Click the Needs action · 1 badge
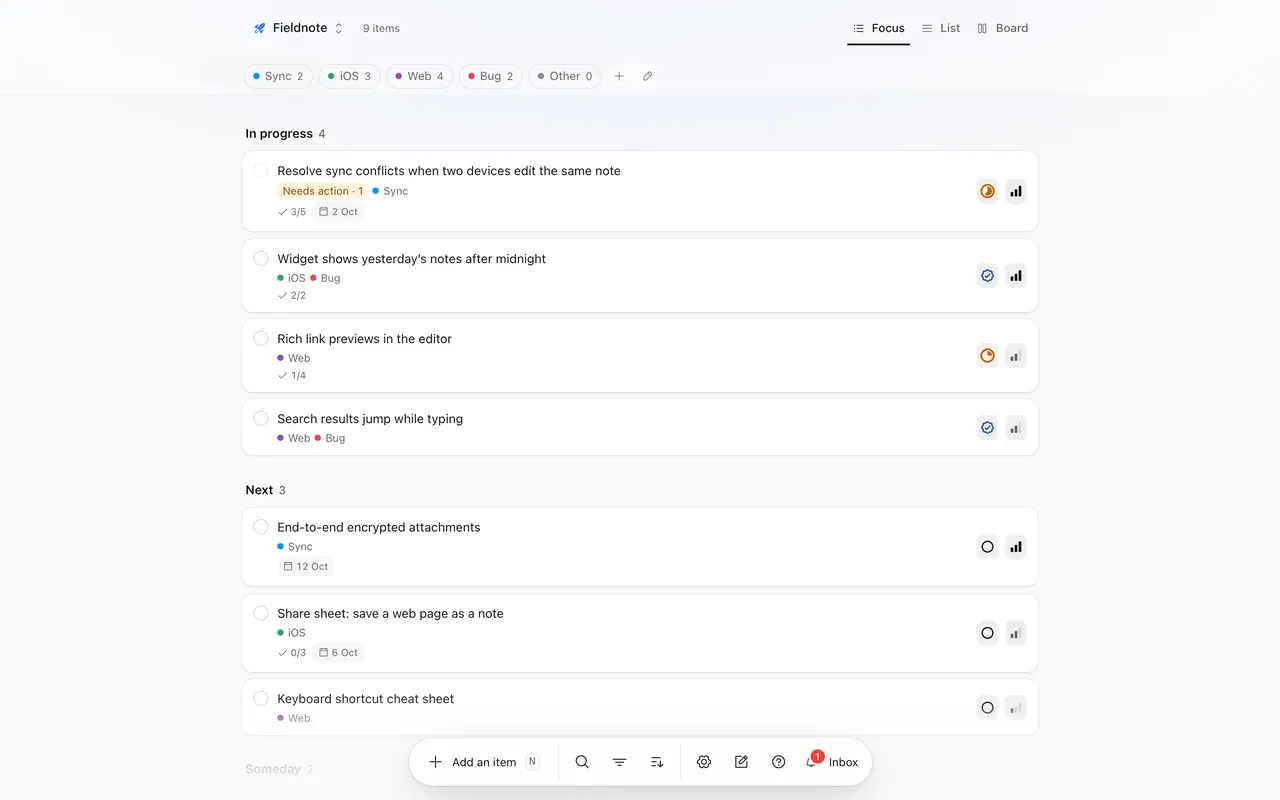The height and width of the screenshot is (800, 1280). coord(322,191)
